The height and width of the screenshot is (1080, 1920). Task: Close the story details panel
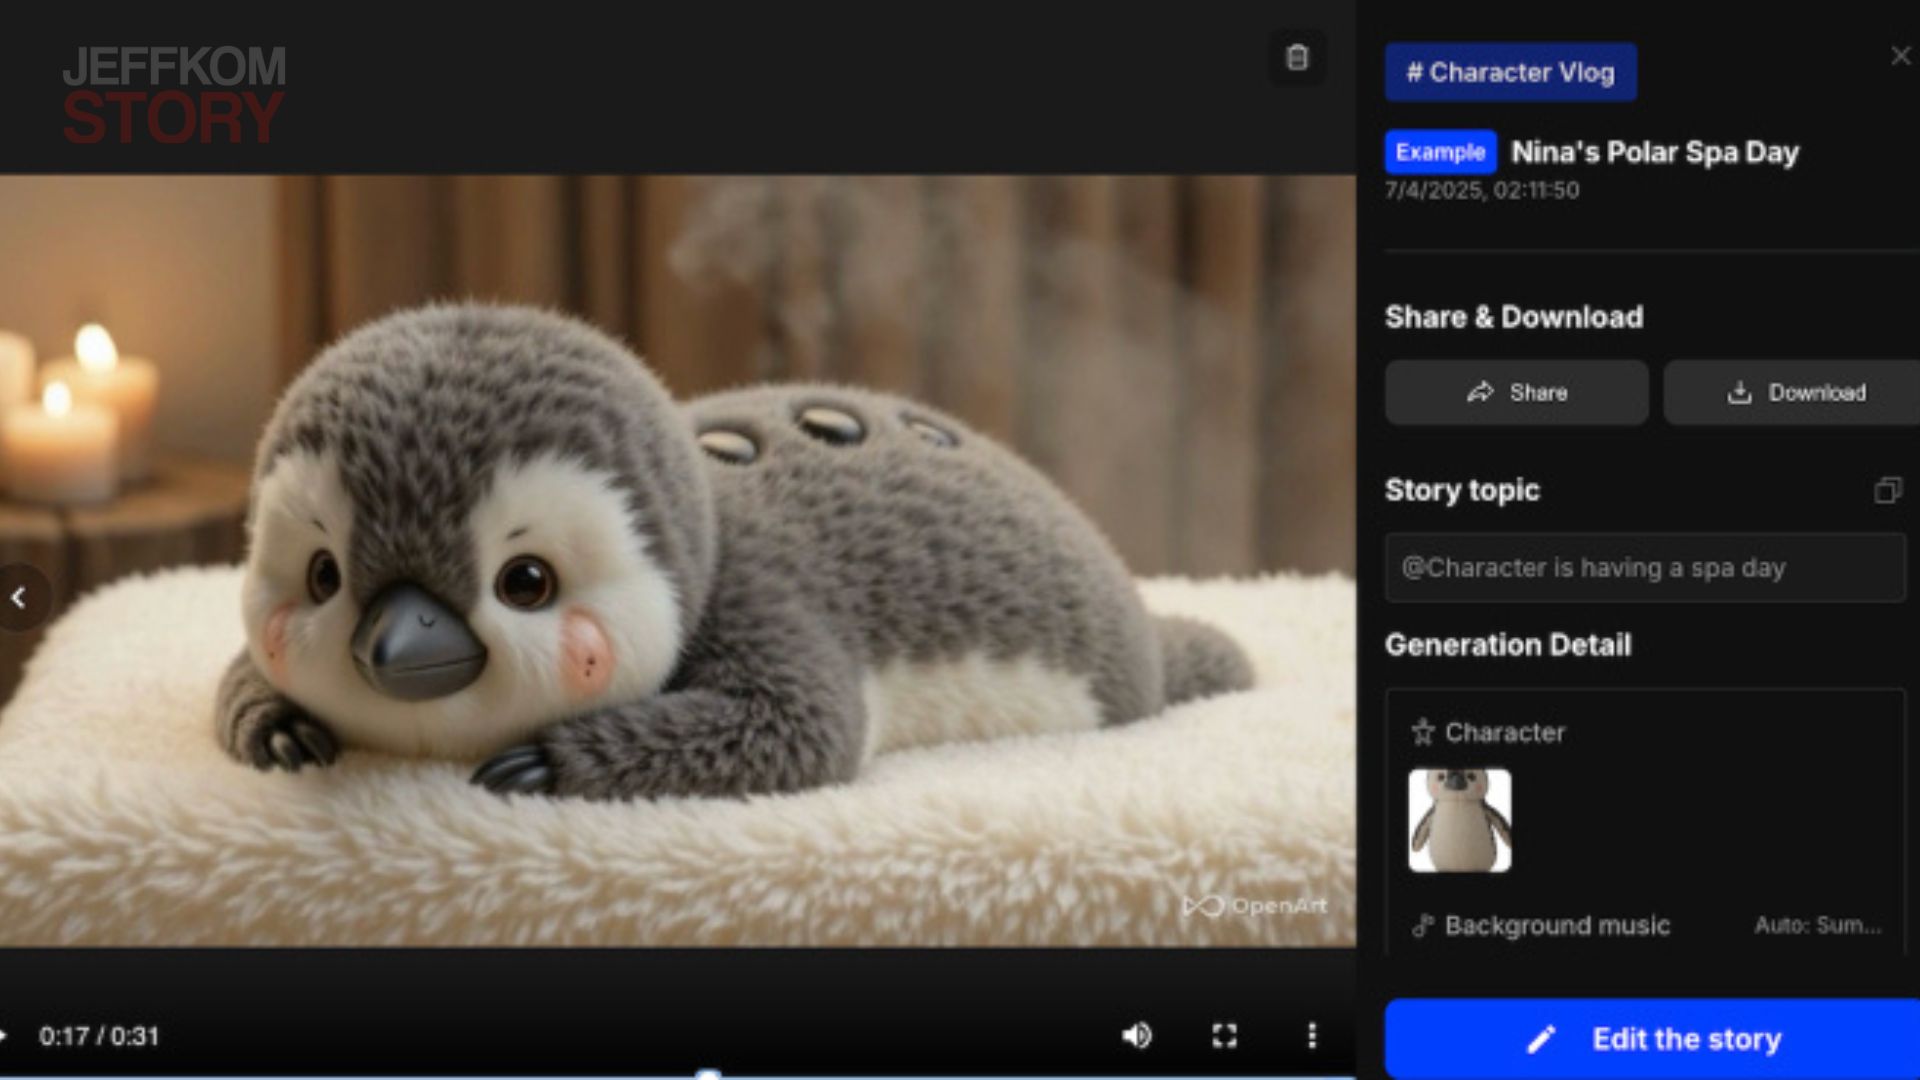click(x=1900, y=56)
